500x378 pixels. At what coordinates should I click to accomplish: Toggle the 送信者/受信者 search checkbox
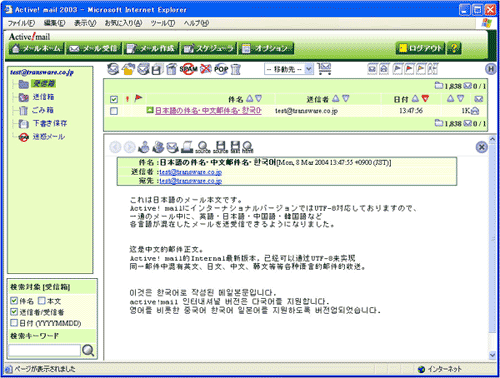point(14,312)
